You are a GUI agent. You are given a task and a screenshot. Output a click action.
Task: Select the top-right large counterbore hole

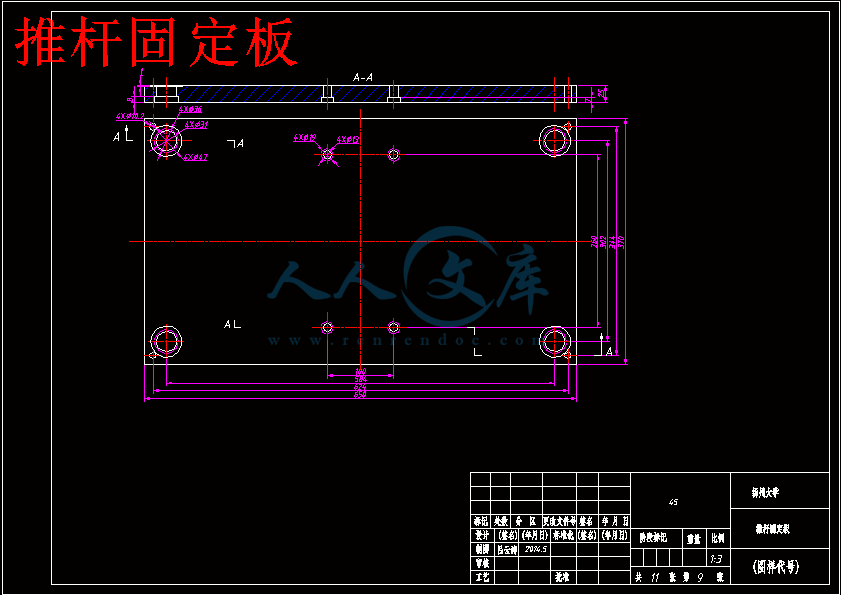tap(555, 141)
